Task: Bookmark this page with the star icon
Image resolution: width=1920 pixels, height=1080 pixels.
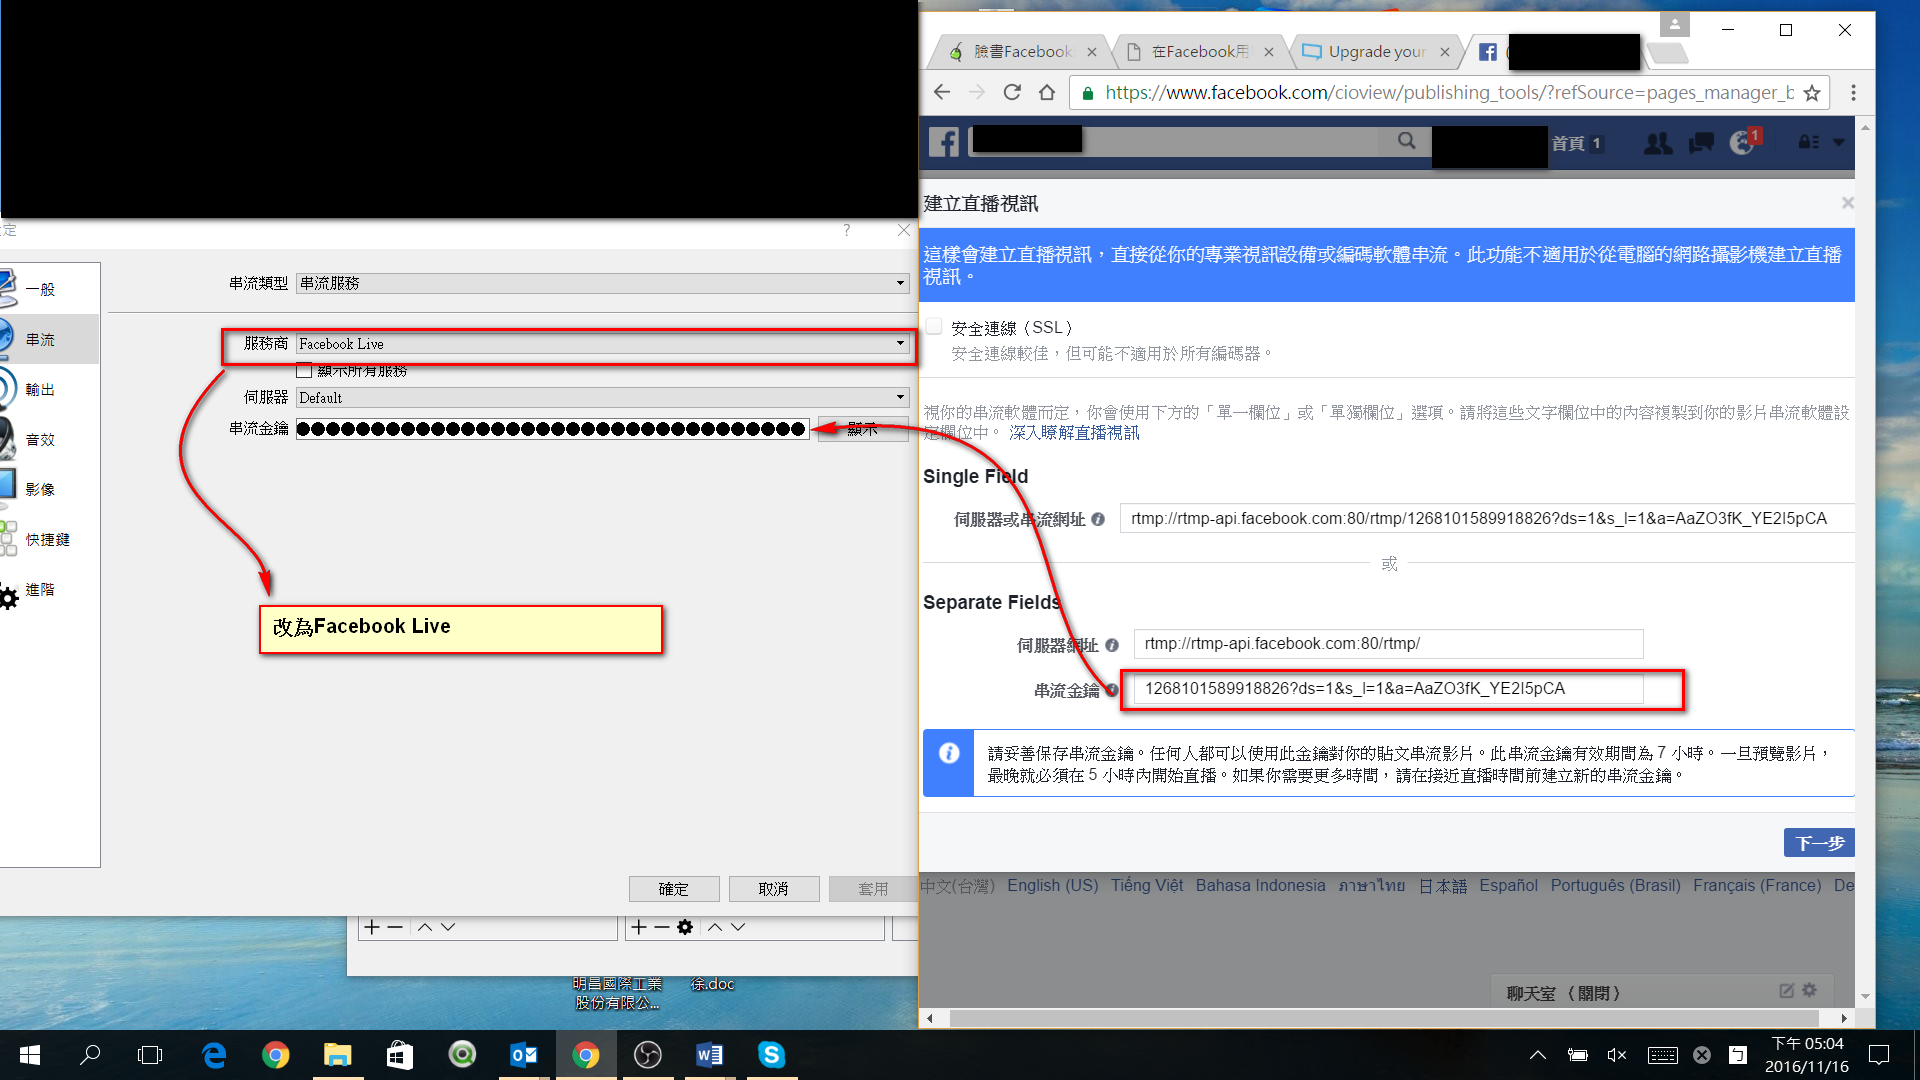Action: pyautogui.click(x=1812, y=93)
